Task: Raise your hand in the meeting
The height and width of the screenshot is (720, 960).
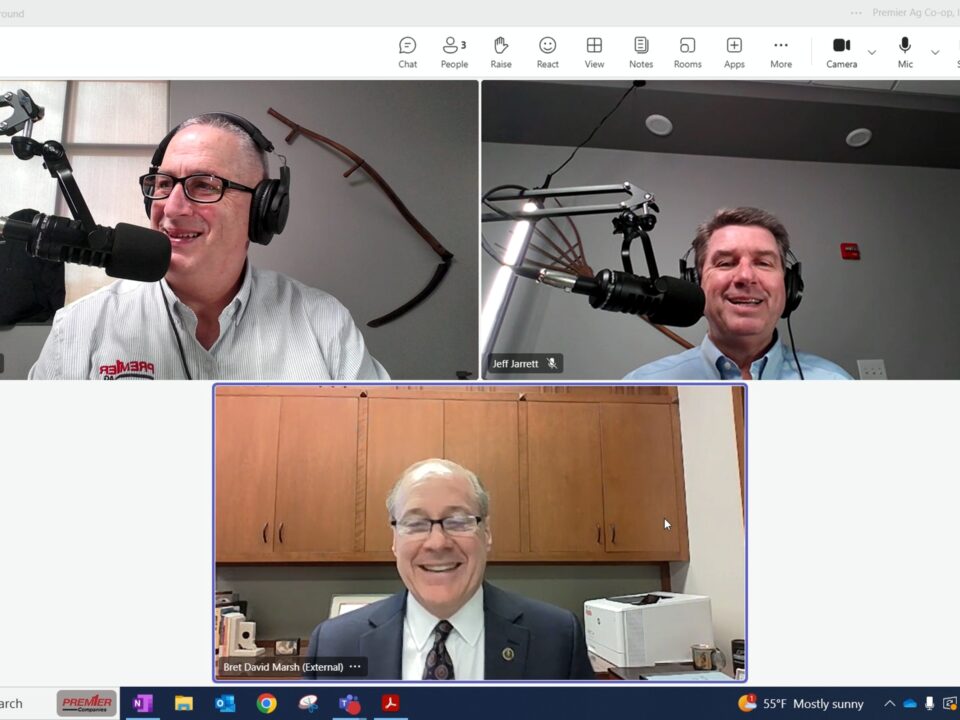Action: pos(501,52)
